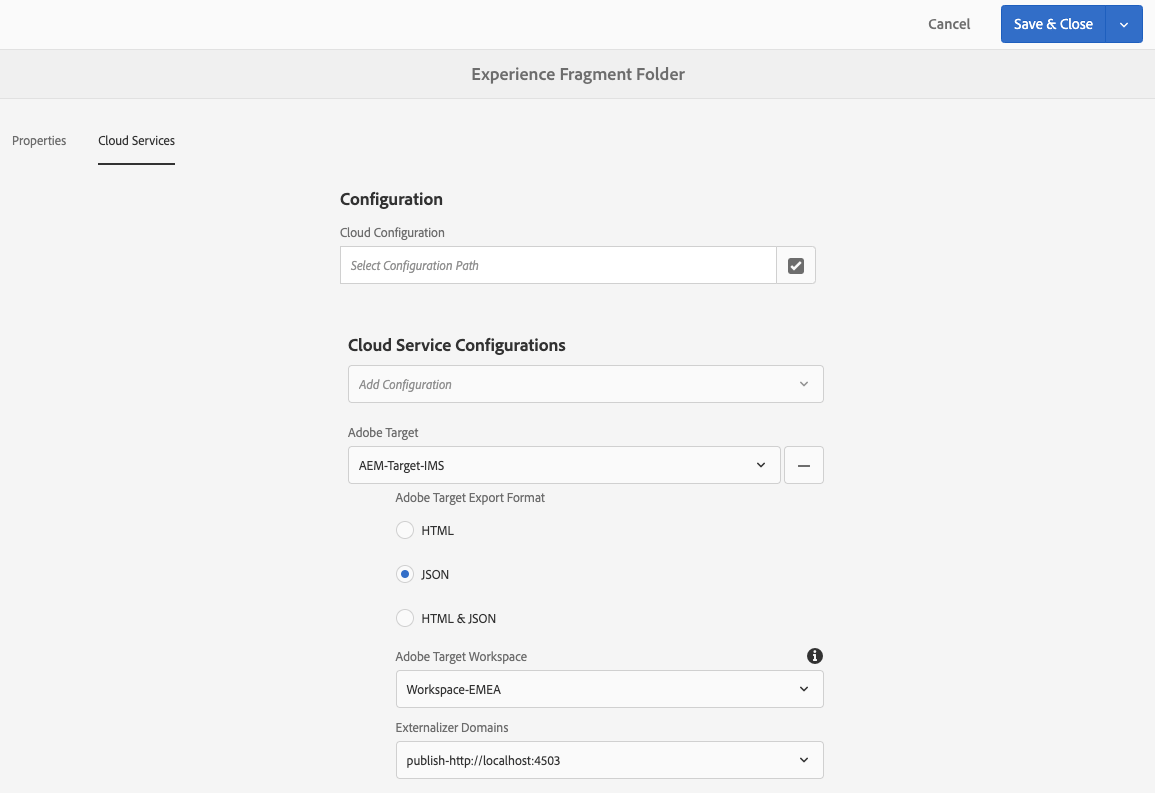Click the dropdown chevron on the Adobe Target field
The width and height of the screenshot is (1155, 793).
(x=761, y=465)
